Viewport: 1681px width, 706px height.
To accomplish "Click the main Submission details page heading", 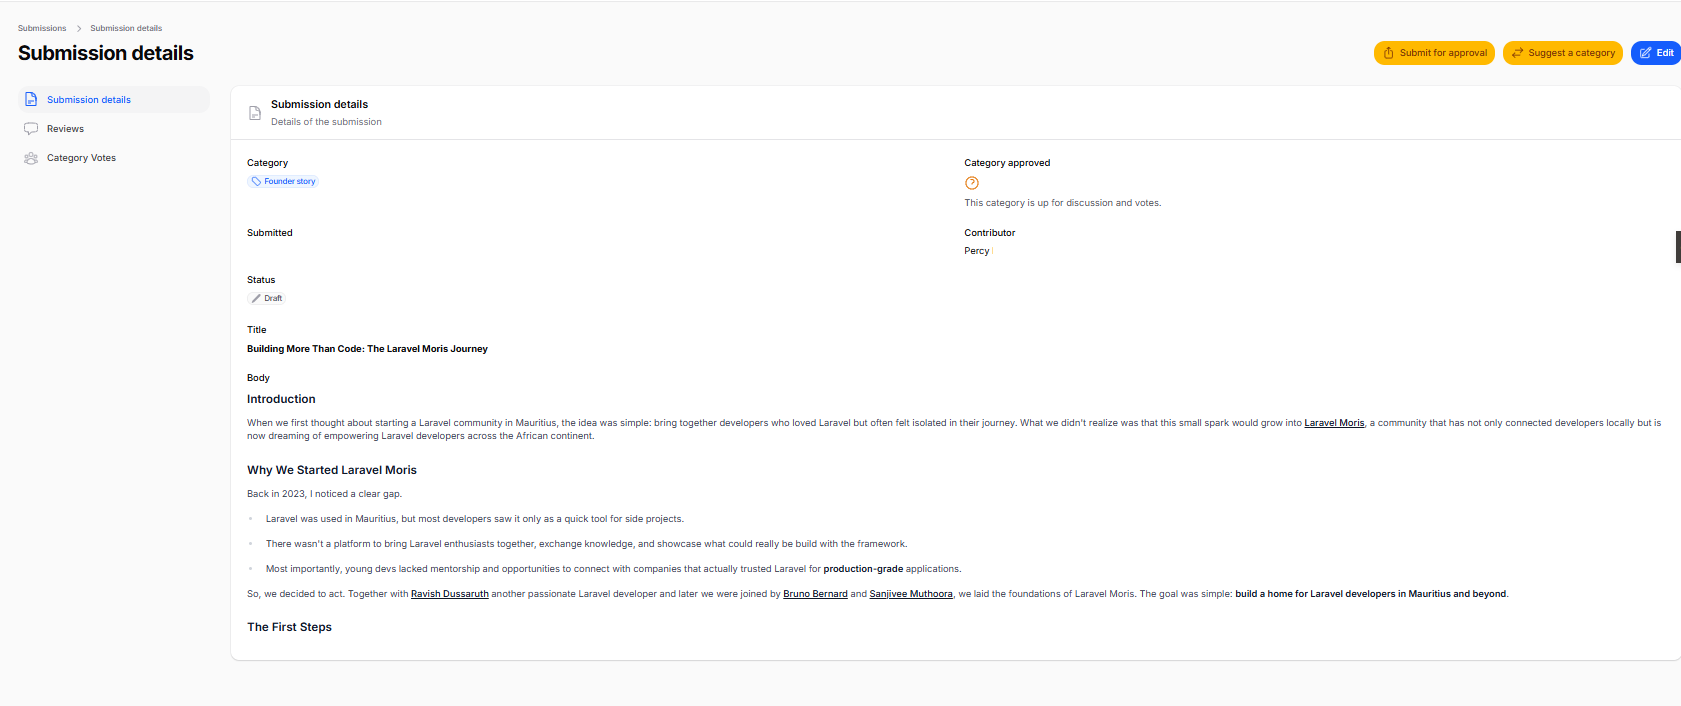I will point(106,53).
